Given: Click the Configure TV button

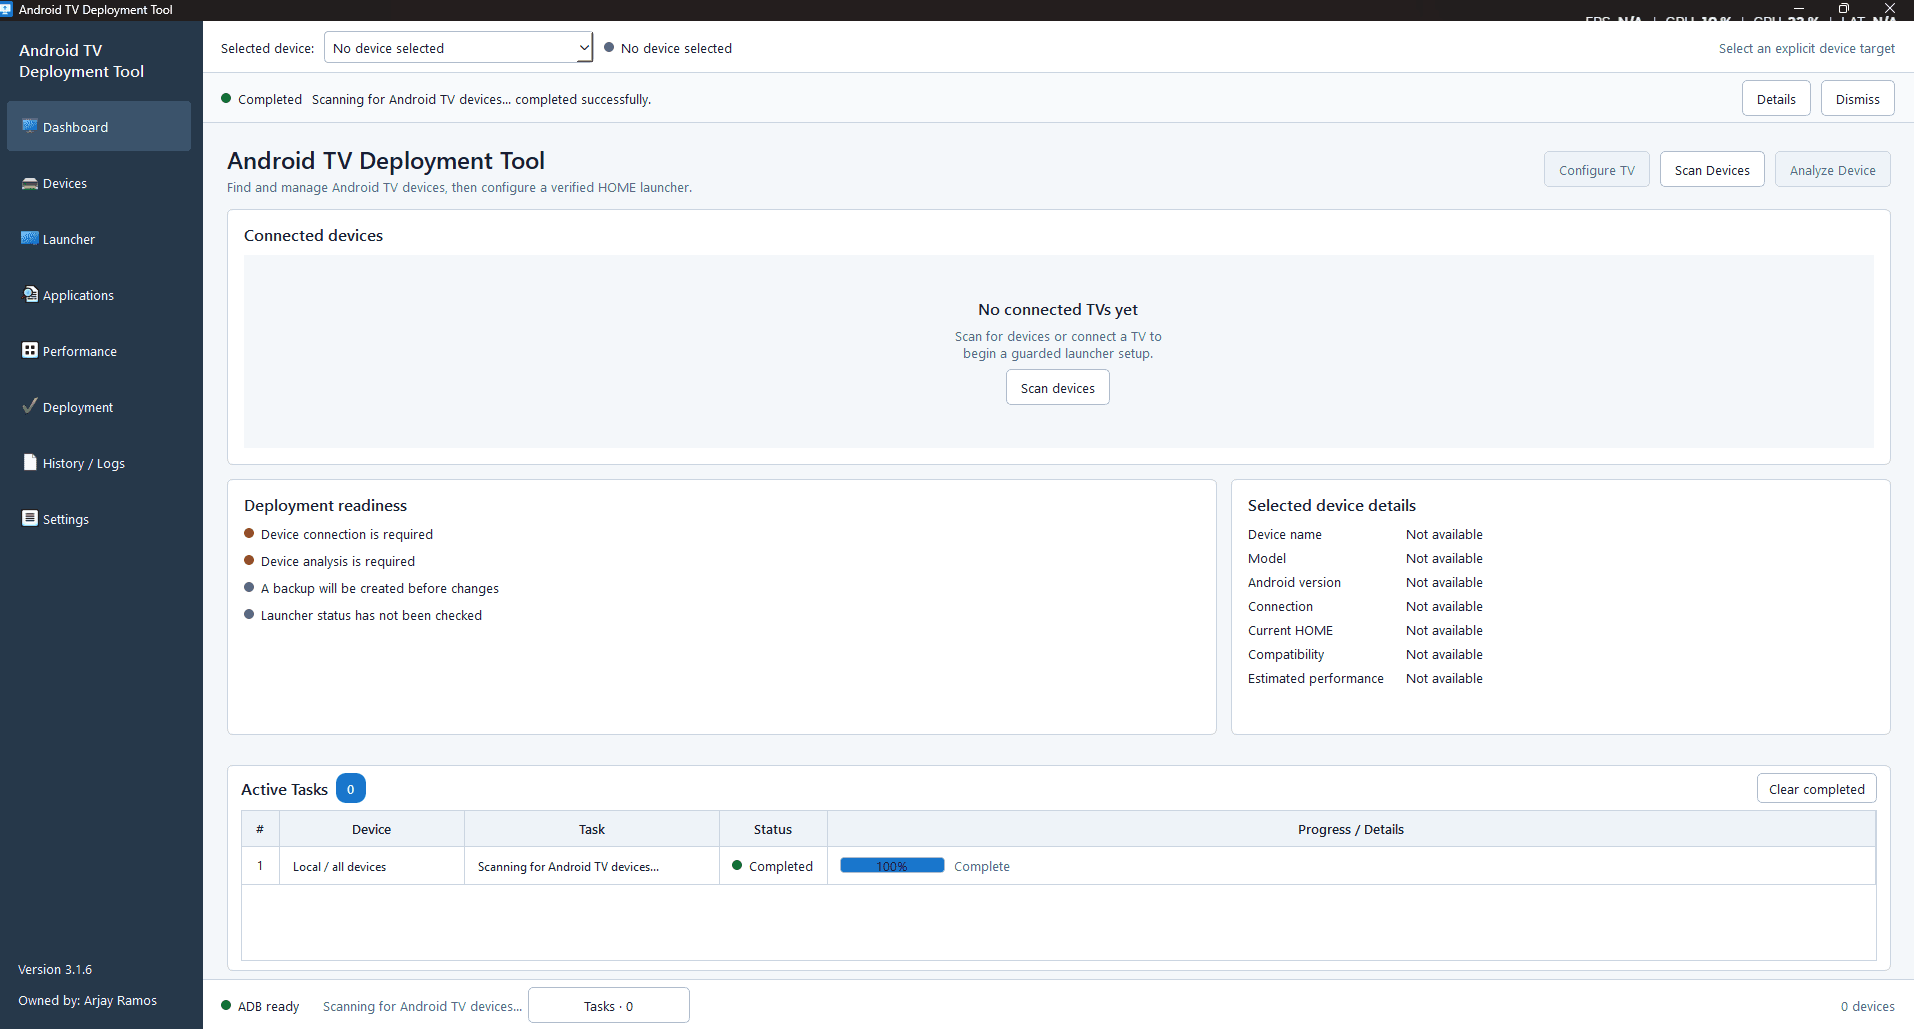Looking at the screenshot, I should point(1596,170).
